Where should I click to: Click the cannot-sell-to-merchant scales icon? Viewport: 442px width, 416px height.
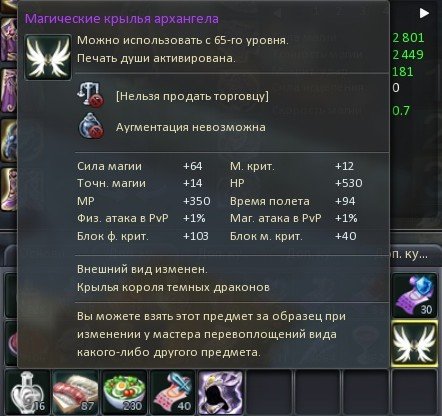(x=90, y=95)
